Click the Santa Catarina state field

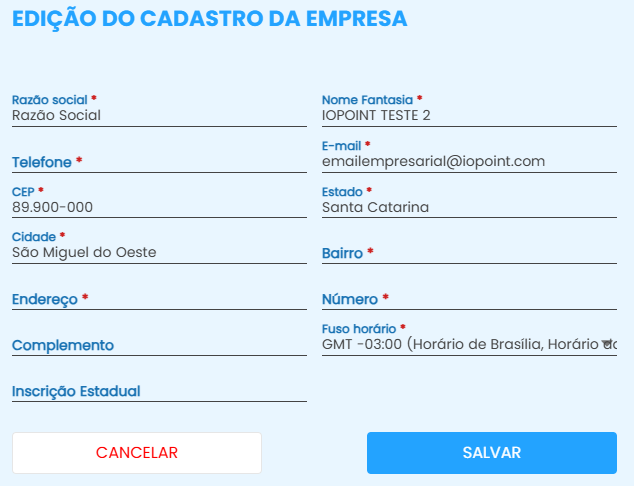coord(375,207)
